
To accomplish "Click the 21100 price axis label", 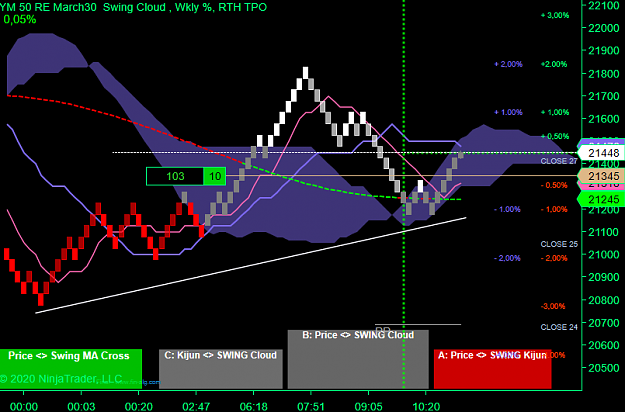I will click(603, 232).
